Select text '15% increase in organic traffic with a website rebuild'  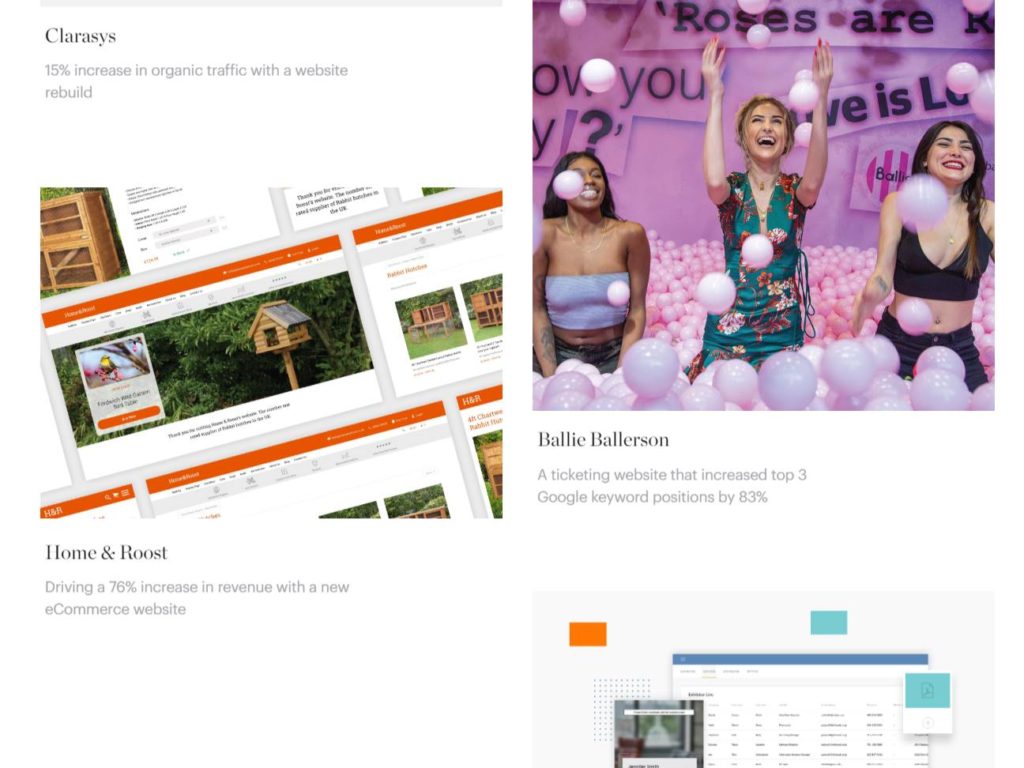pos(197,81)
